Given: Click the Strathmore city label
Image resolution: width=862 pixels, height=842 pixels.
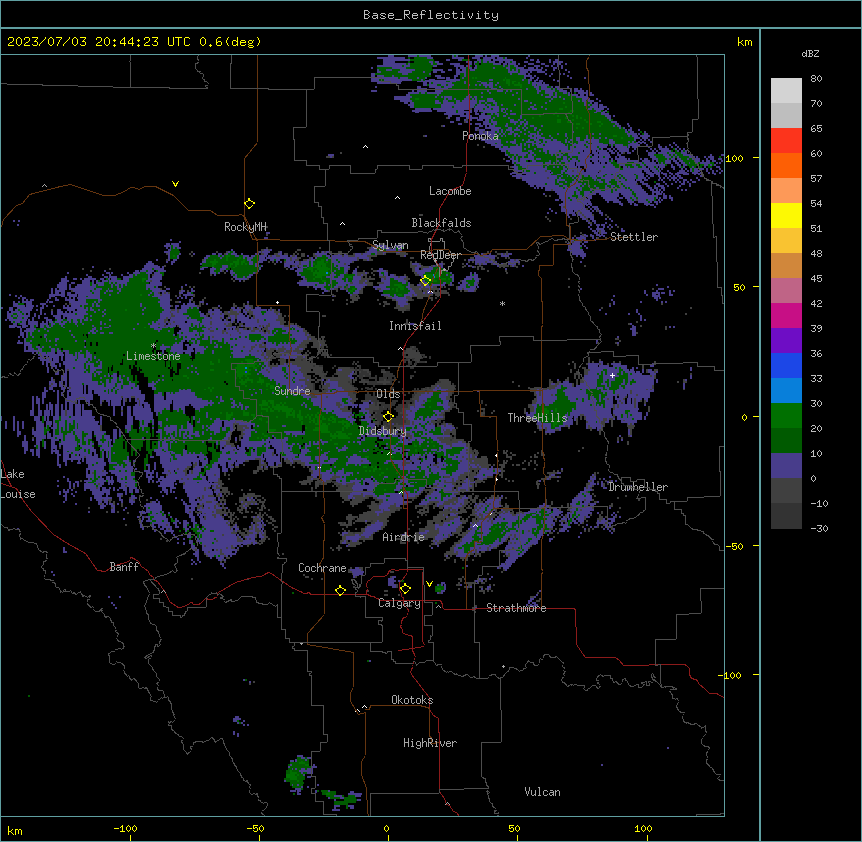Looking at the screenshot, I should tap(516, 608).
